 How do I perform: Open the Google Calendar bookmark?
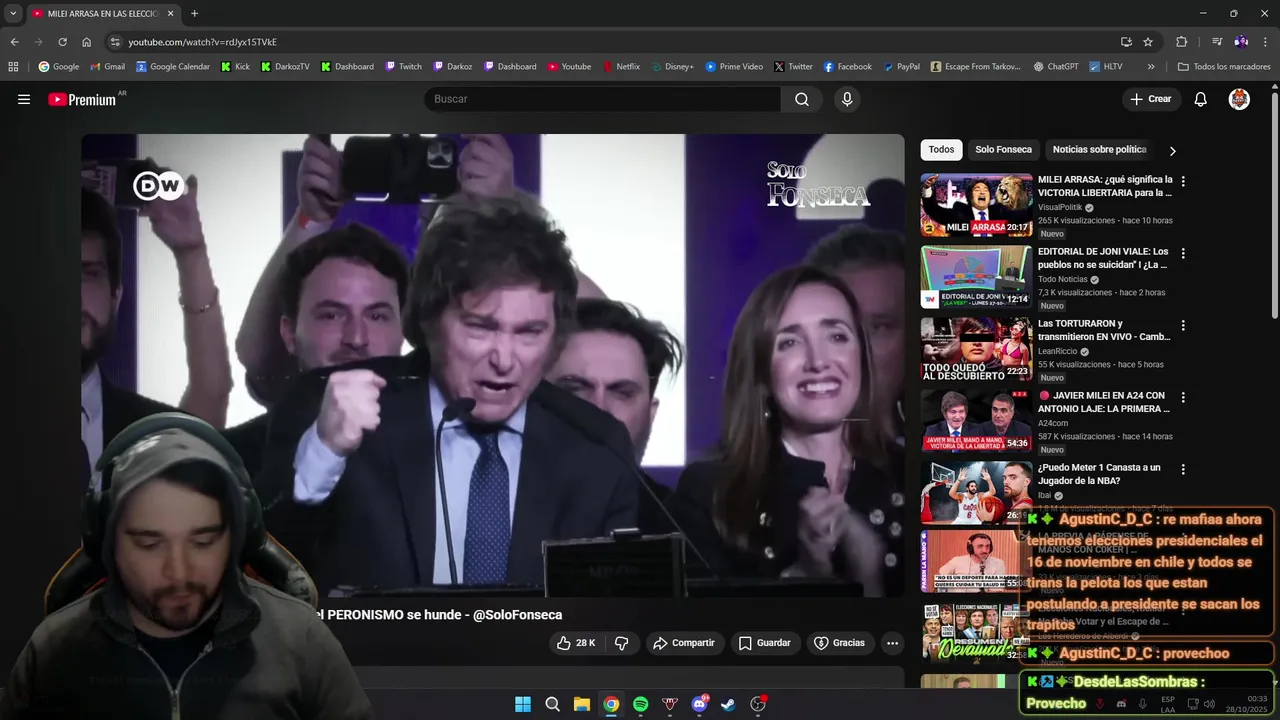point(173,67)
